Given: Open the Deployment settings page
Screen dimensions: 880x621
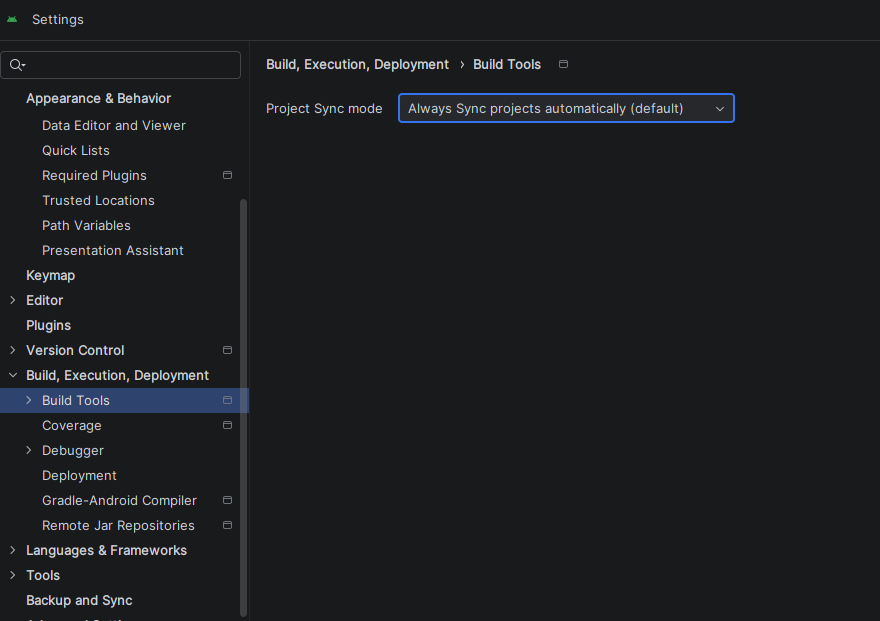Looking at the screenshot, I should 79,475.
